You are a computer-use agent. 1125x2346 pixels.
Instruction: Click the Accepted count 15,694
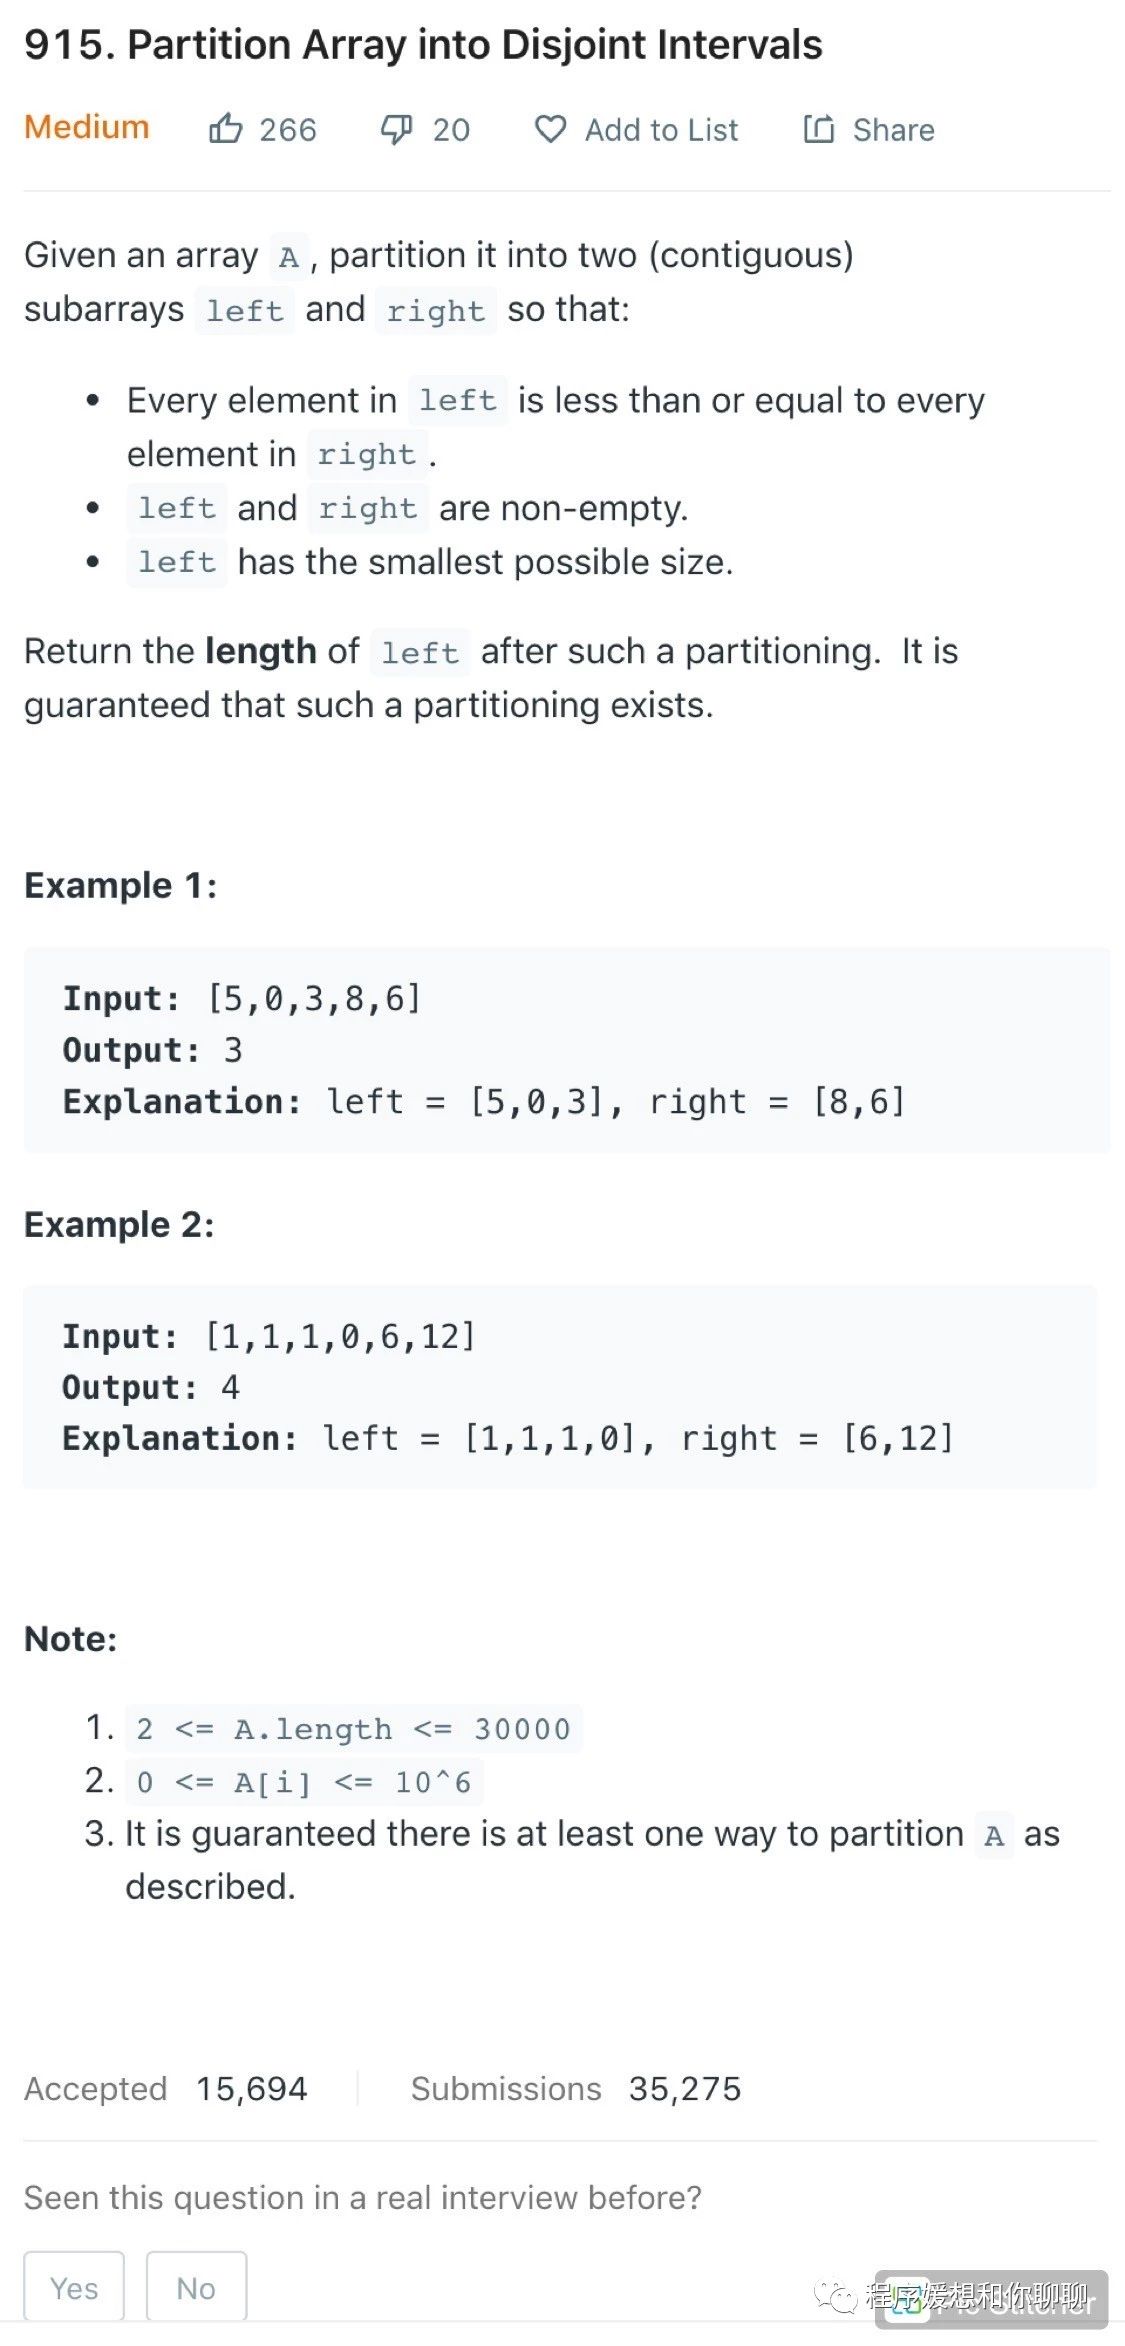252,2088
